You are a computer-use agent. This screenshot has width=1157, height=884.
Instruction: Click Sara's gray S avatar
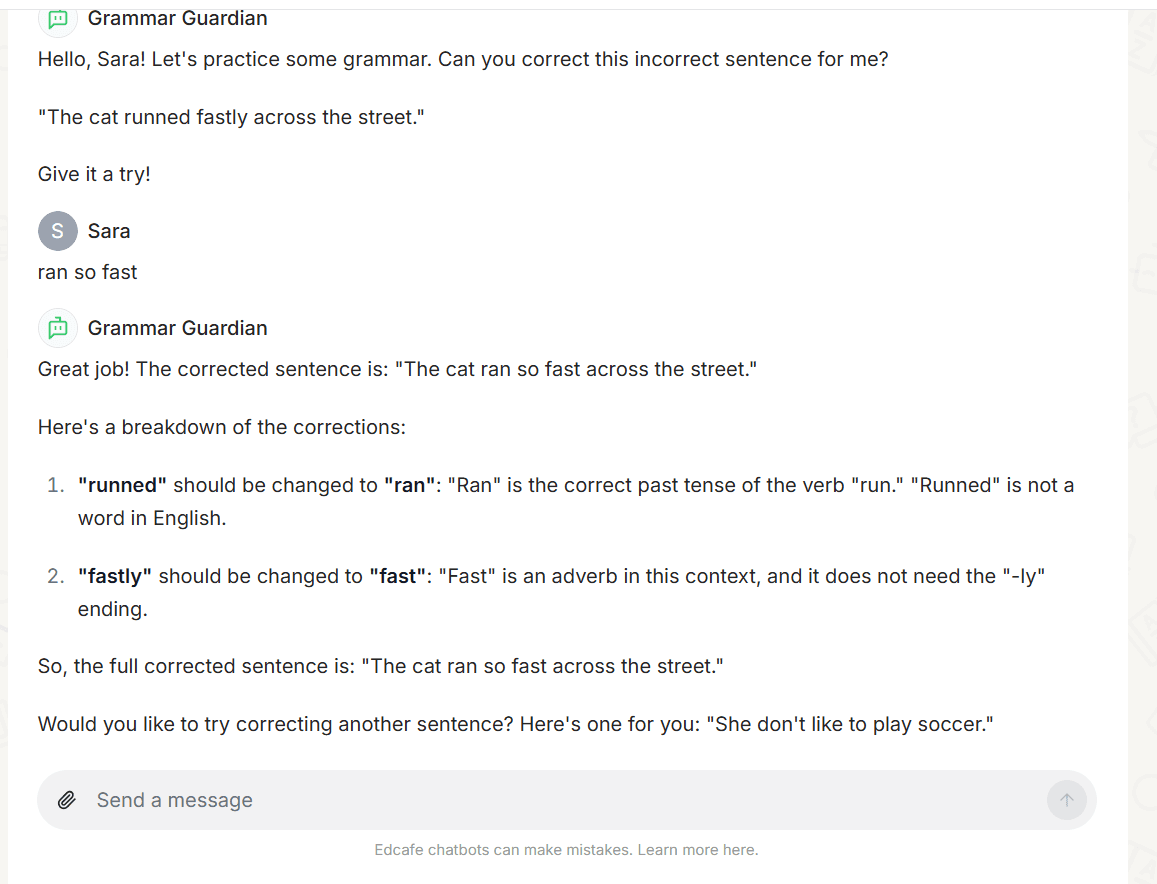(x=58, y=231)
